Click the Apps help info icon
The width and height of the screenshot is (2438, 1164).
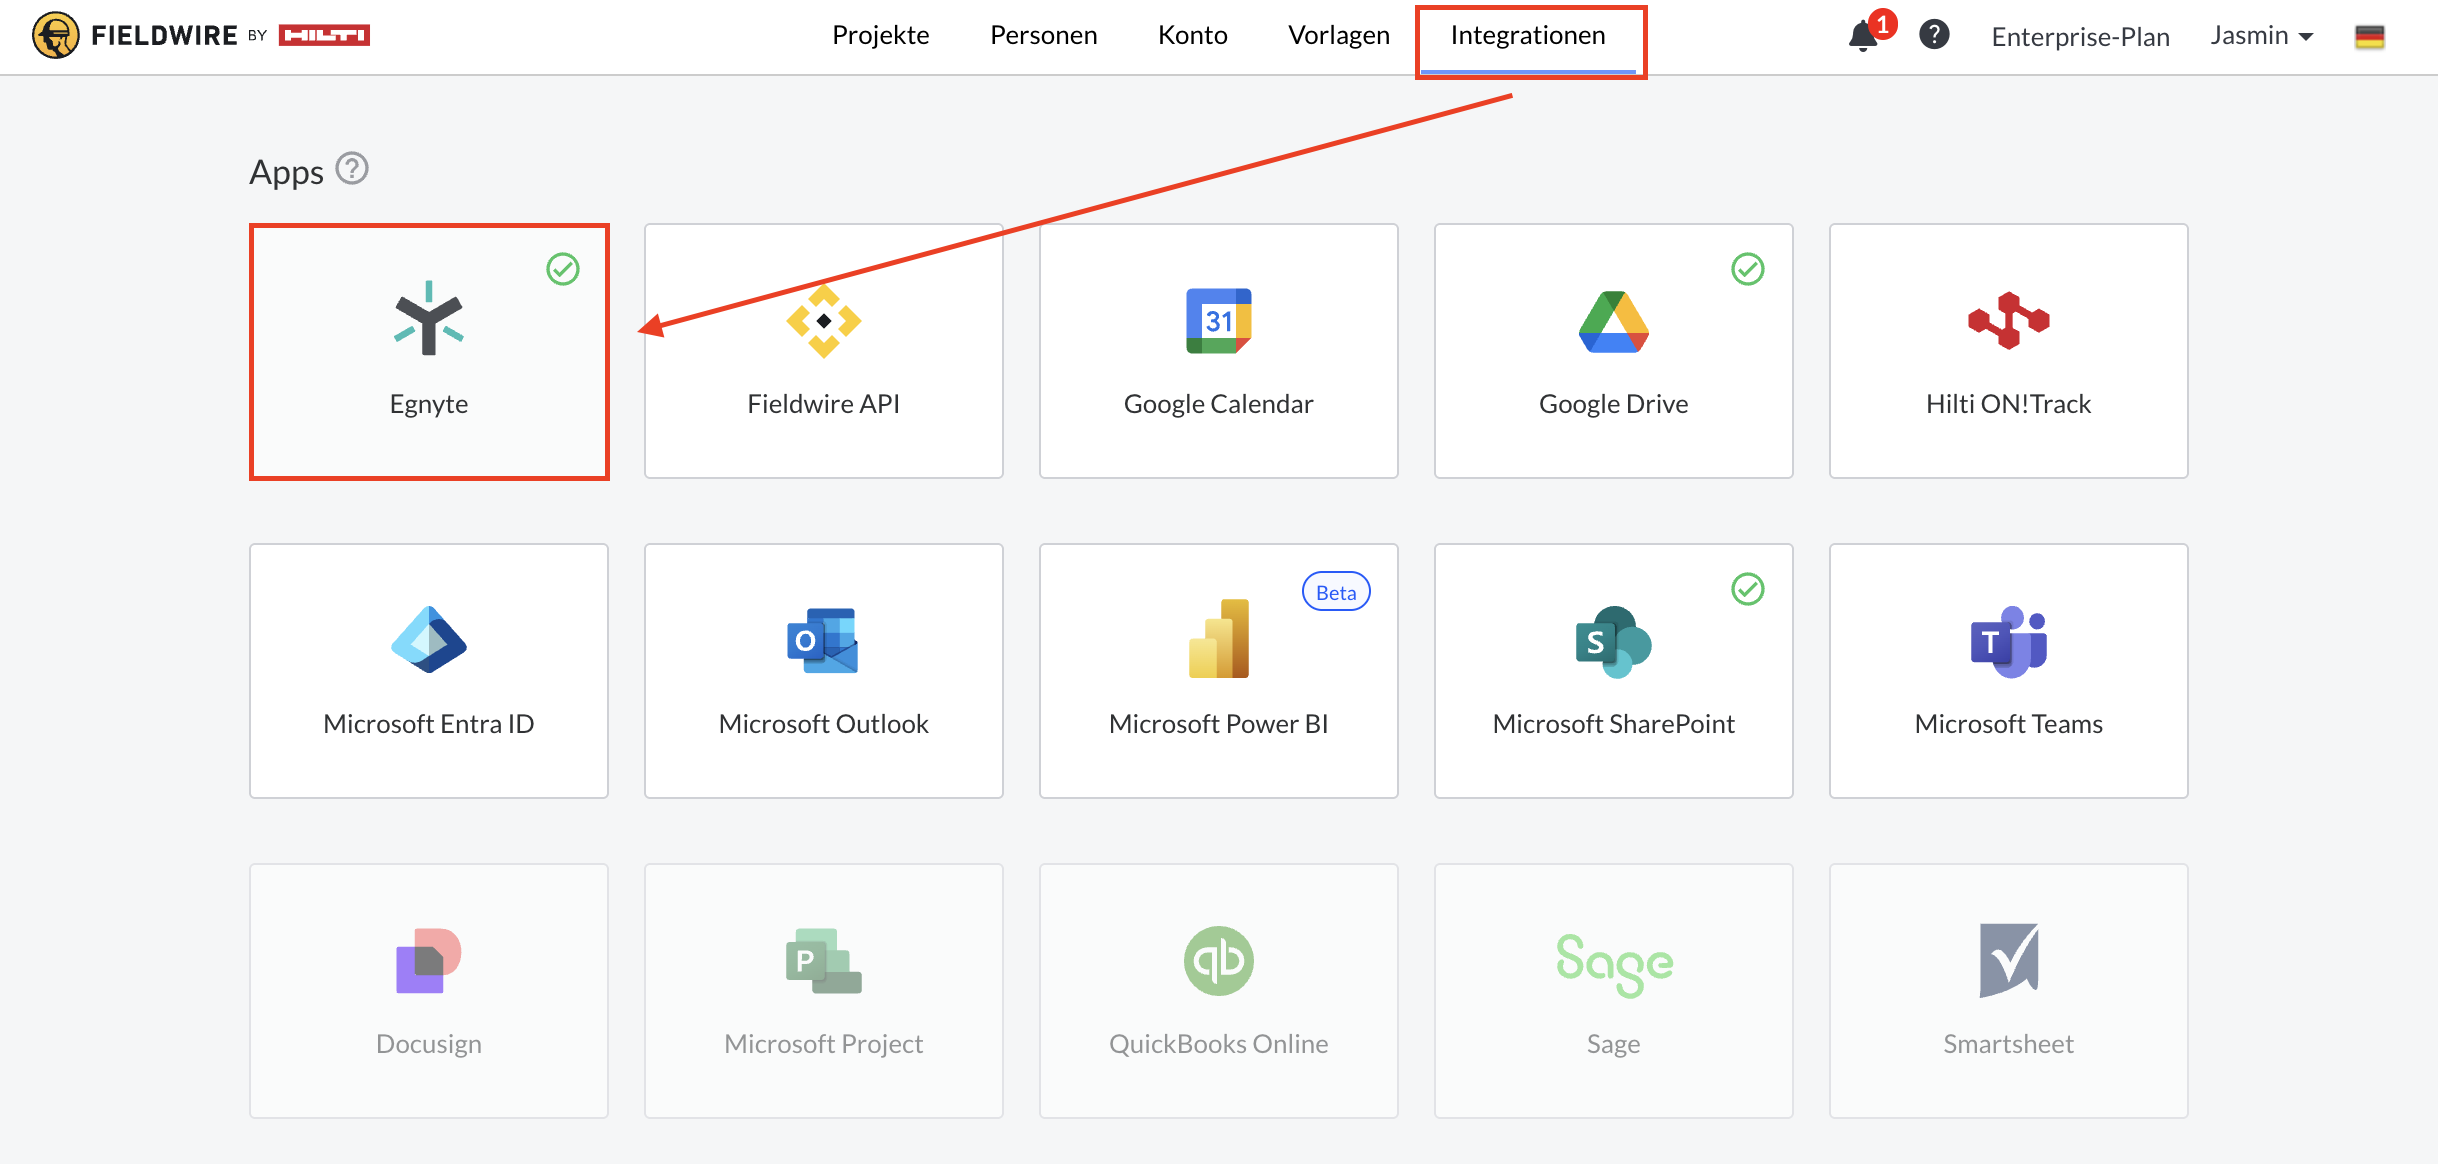[352, 168]
